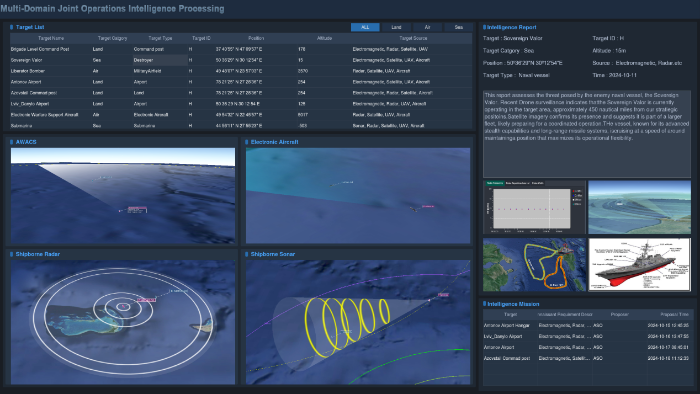Click the radar center marker in Shipborne Radar
Image resolution: width=700 pixels, height=394 pixels.
tap(124, 306)
